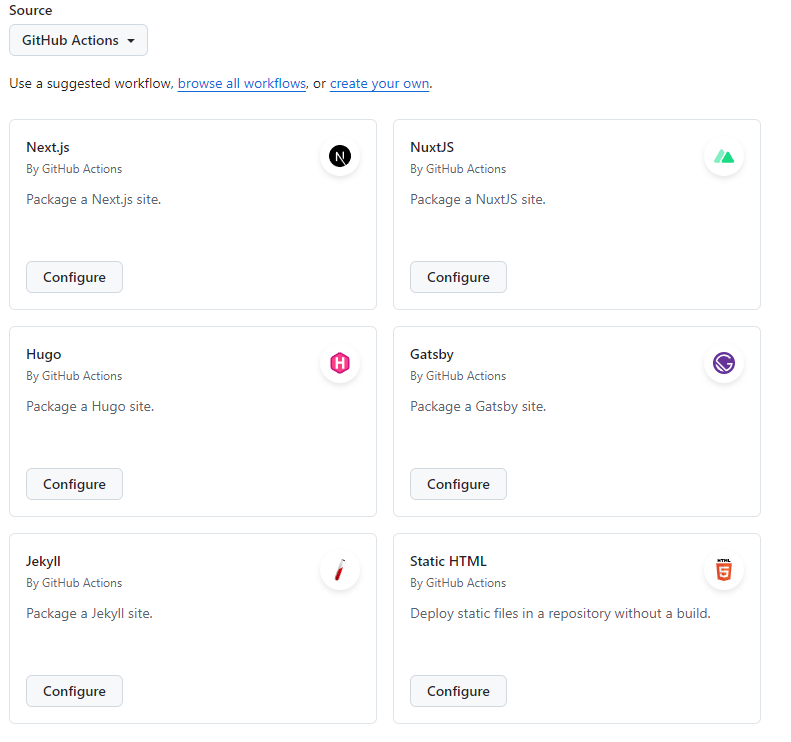Click the green NuxtJS logo icon
This screenshot has width=791, height=742.
pos(724,157)
